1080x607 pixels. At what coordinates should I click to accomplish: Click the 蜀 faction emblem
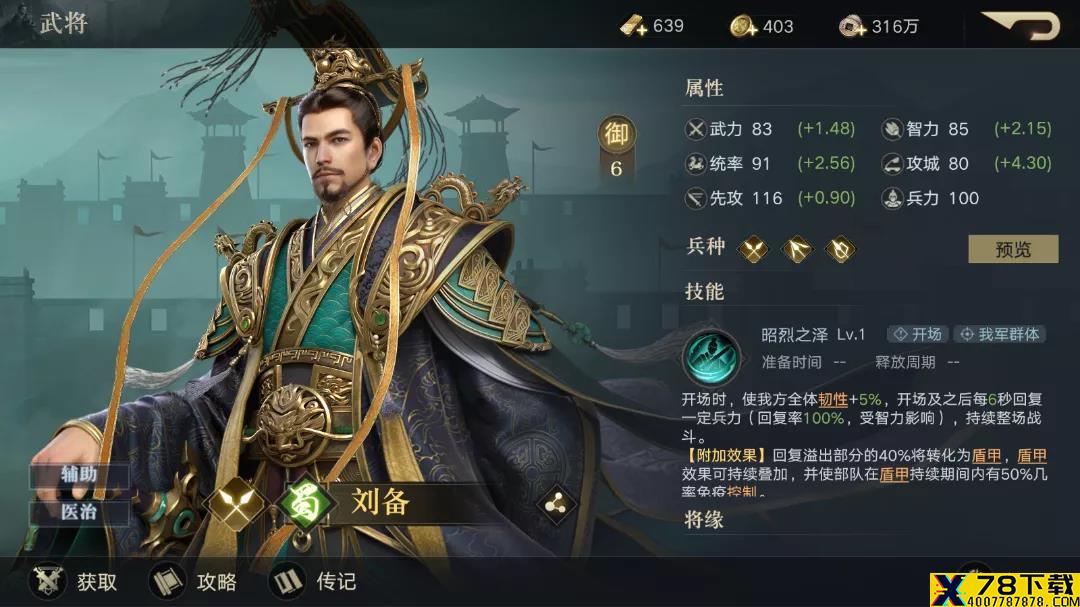(x=304, y=504)
